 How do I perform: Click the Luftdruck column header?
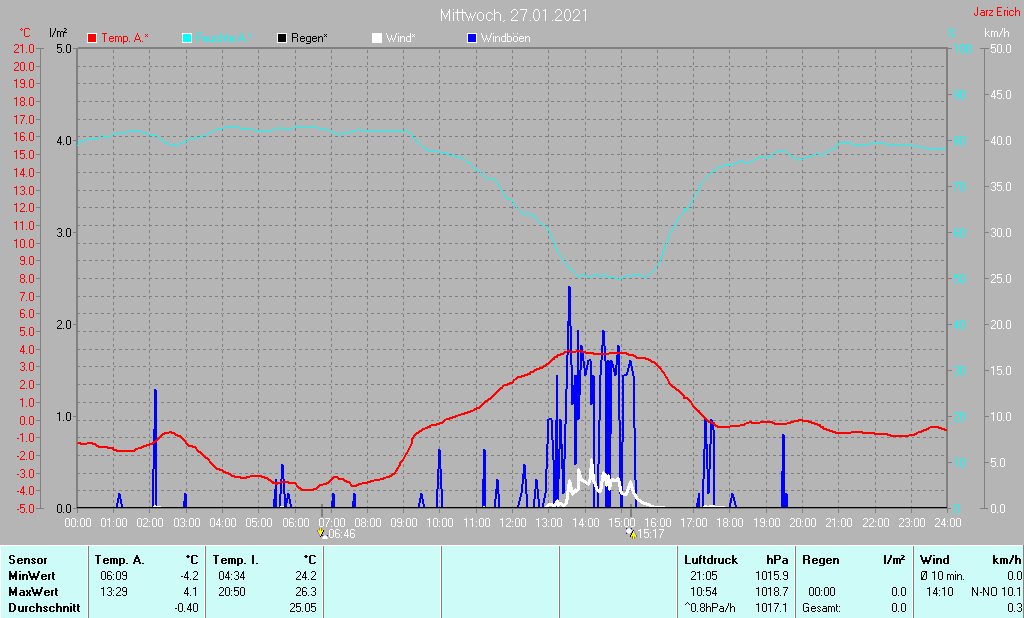(709, 560)
